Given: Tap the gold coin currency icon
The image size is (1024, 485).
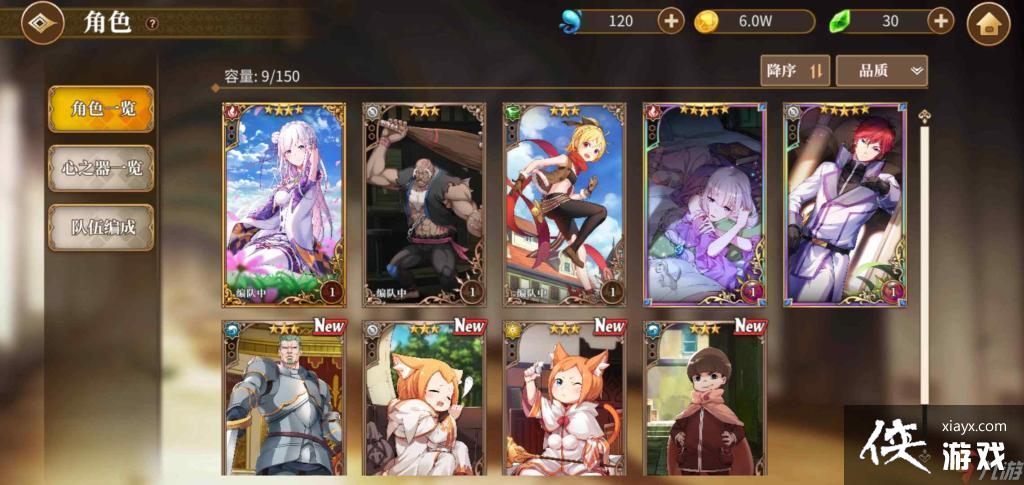Looking at the screenshot, I should point(707,22).
